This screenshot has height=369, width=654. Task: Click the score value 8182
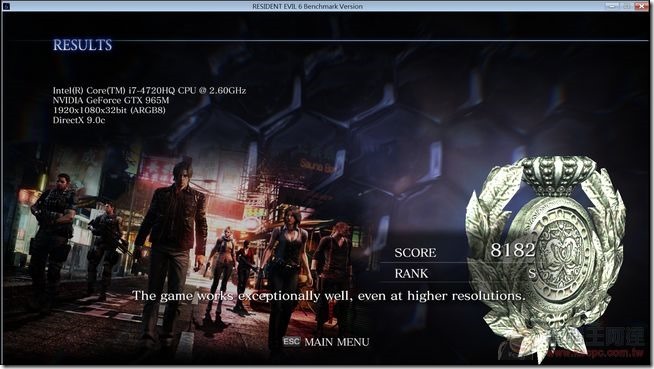tap(513, 250)
